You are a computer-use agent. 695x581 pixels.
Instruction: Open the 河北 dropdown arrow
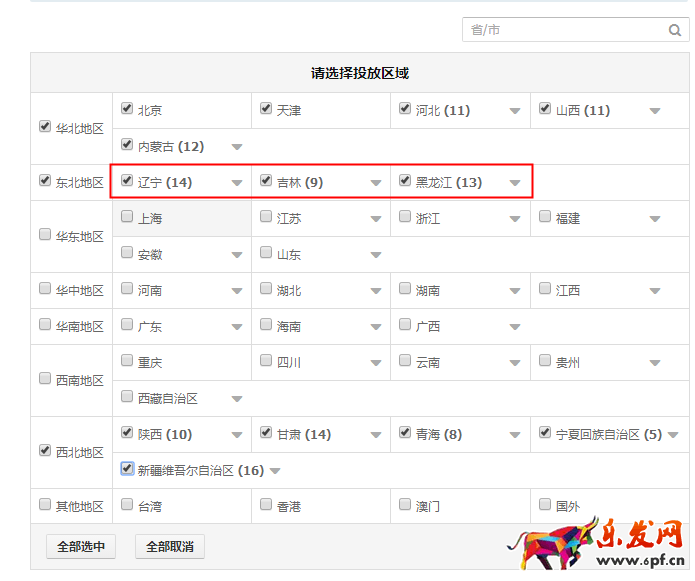(515, 111)
